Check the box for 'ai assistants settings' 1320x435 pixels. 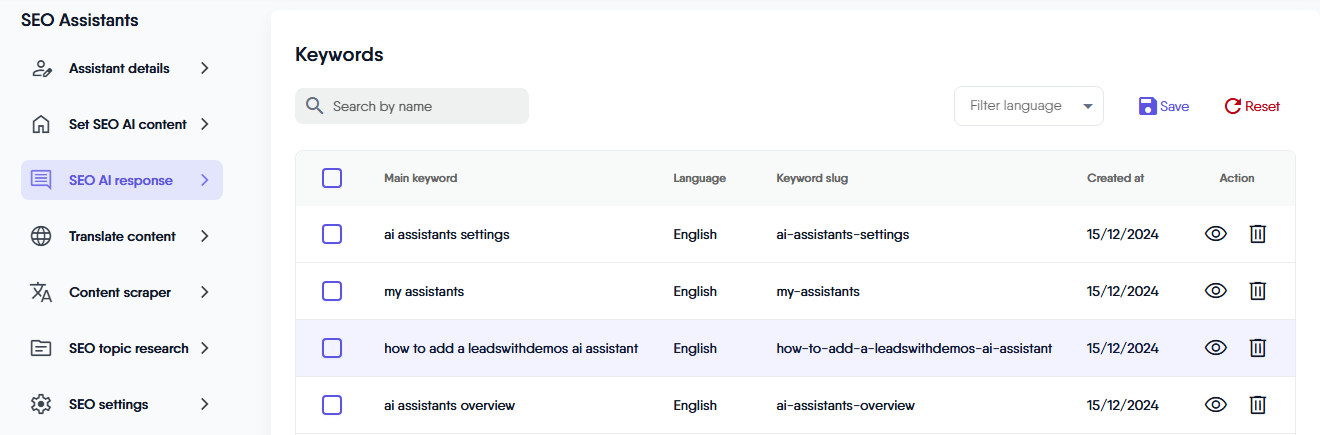[x=332, y=234]
